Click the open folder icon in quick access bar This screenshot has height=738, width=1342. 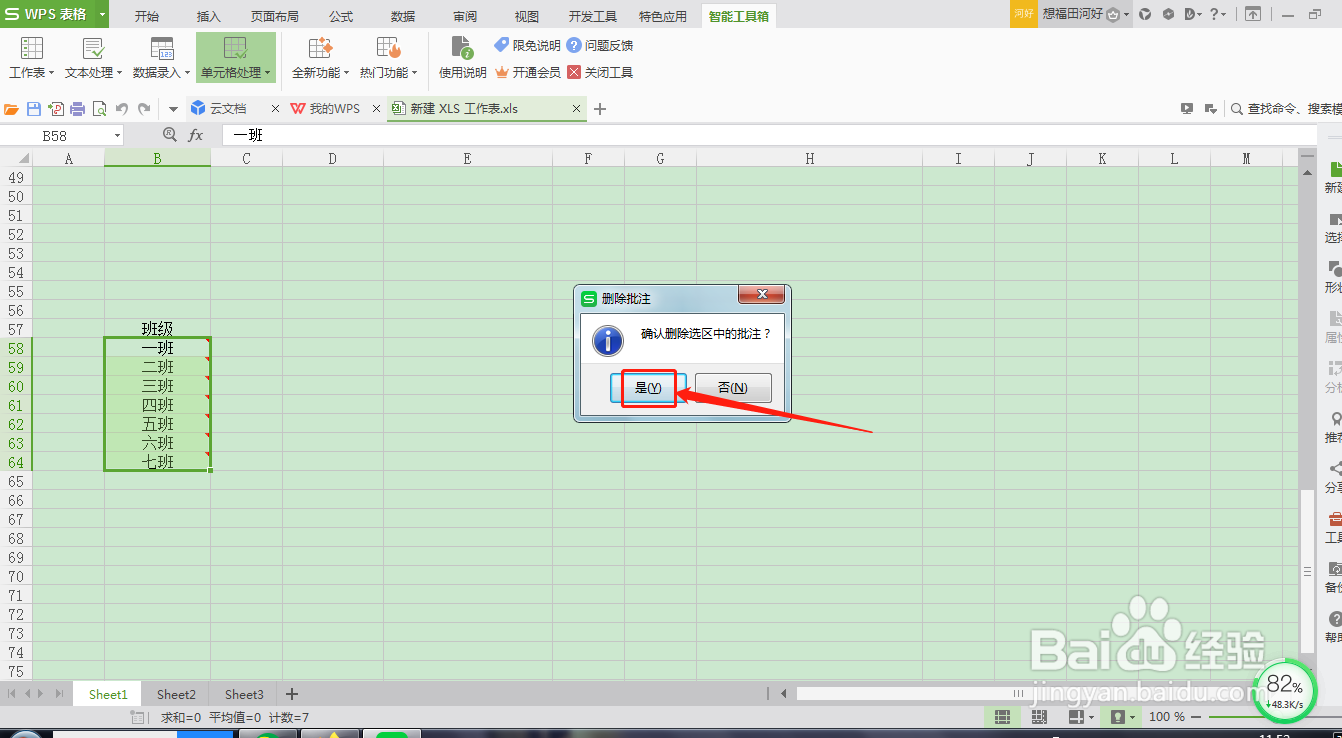tap(12, 109)
